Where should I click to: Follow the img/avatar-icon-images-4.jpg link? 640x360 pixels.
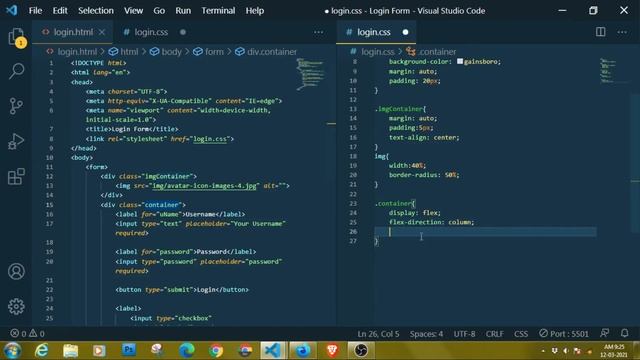click(x=204, y=186)
